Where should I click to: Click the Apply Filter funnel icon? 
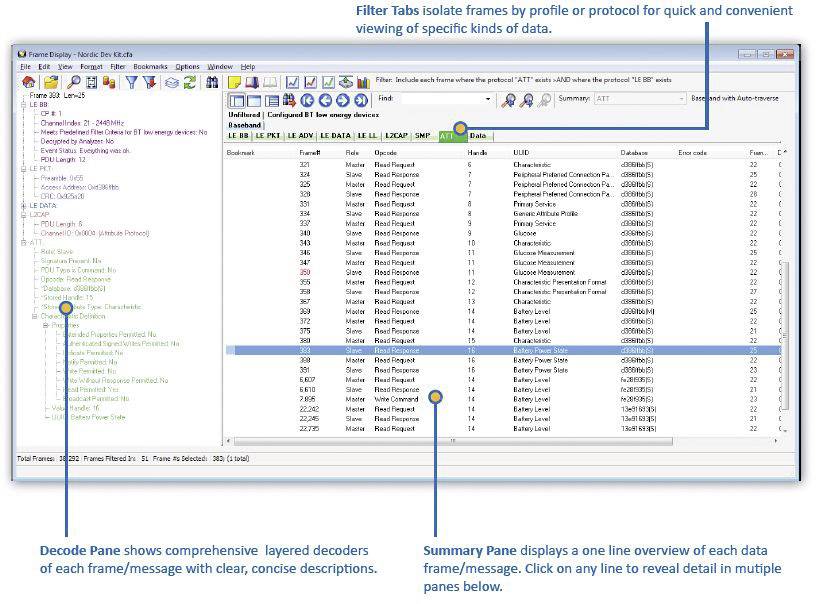[132, 82]
